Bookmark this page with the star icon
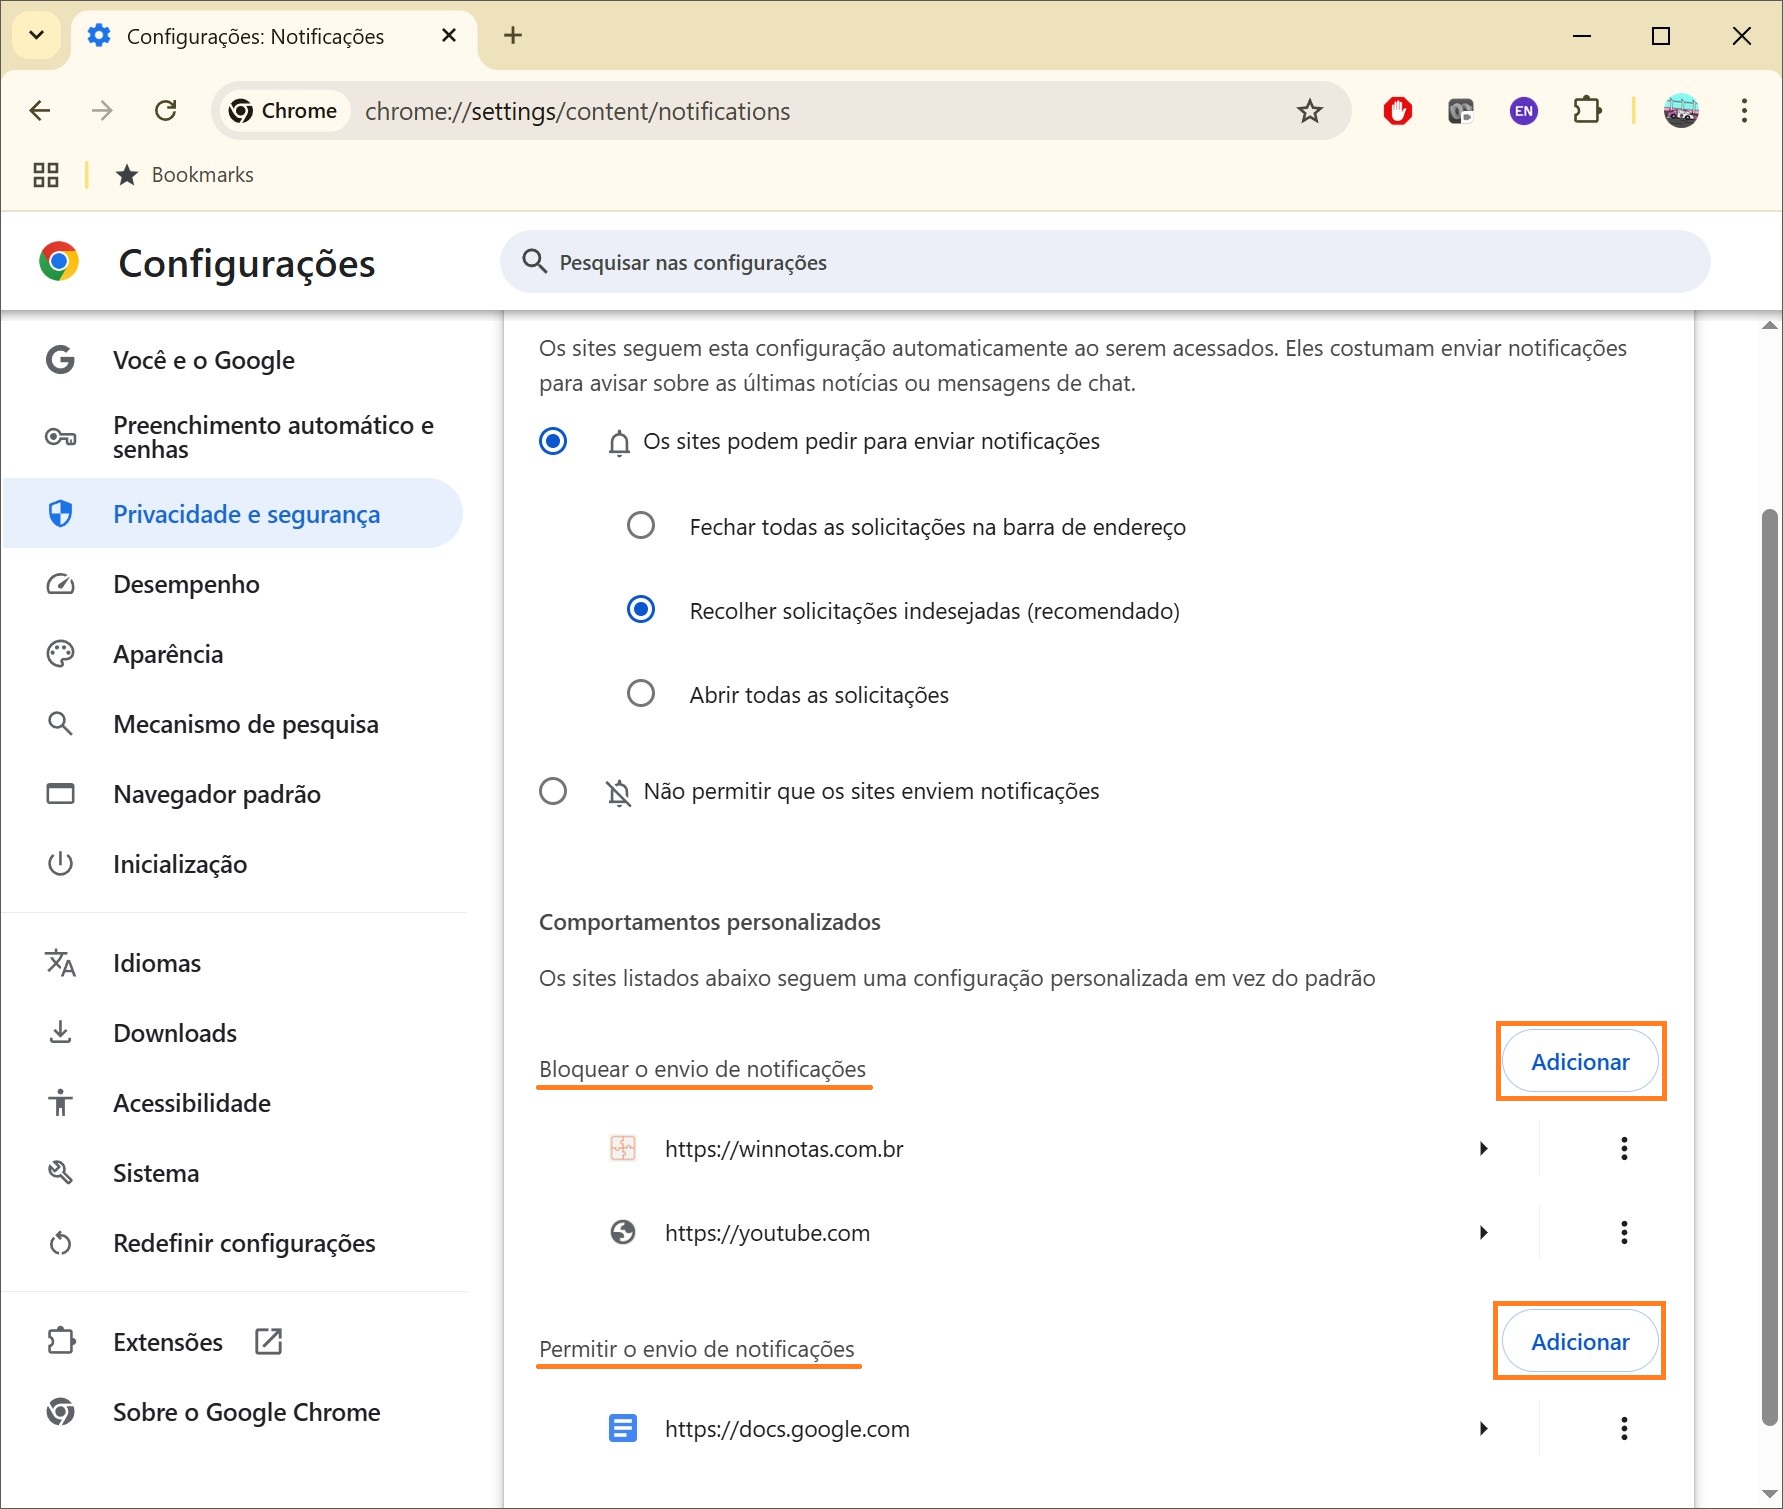Viewport: 1783px width, 1509px height. point(1310,111)
